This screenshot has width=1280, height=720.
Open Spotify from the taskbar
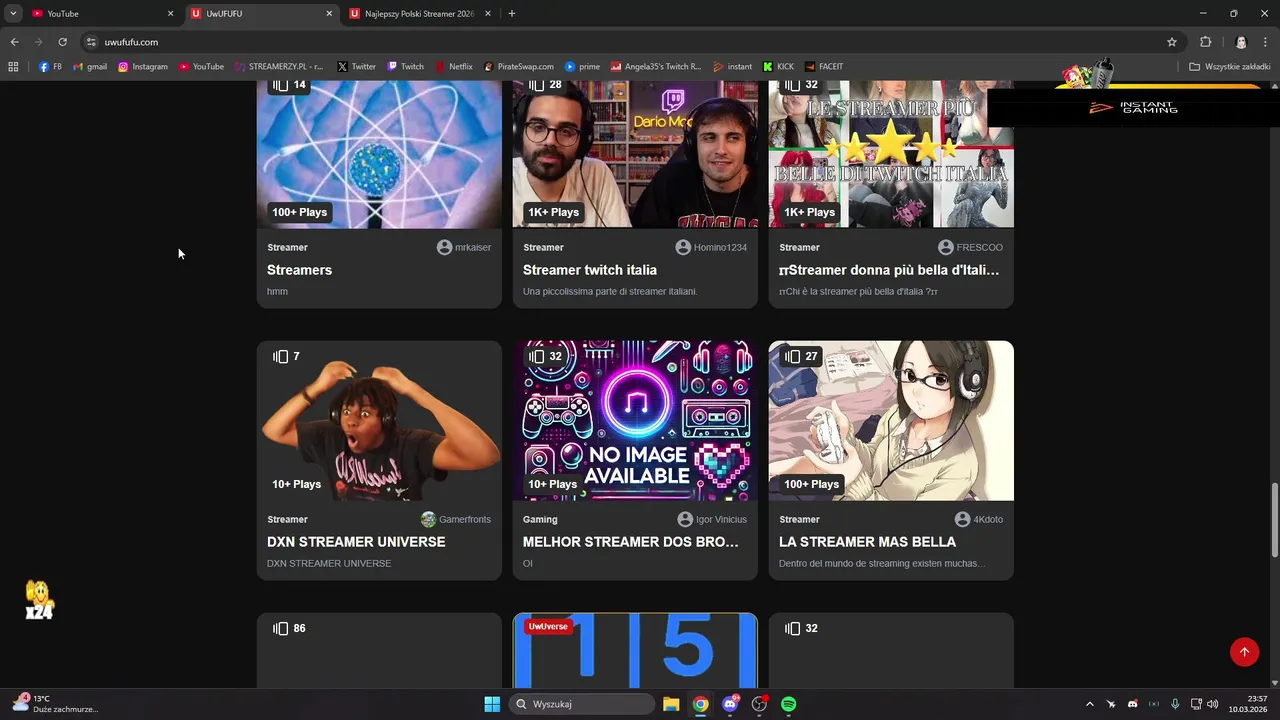[789, 704]
